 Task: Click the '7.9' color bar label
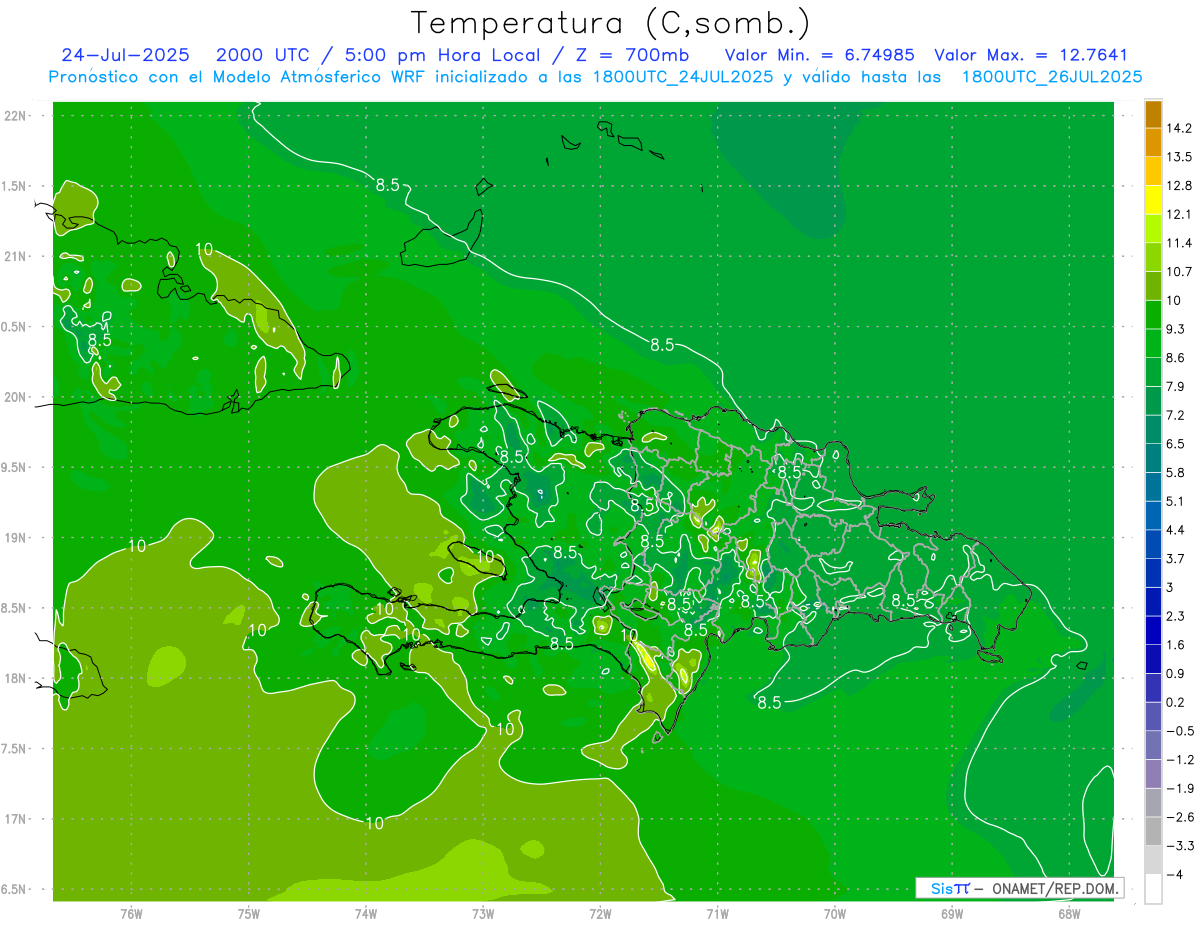point(1178,386)
